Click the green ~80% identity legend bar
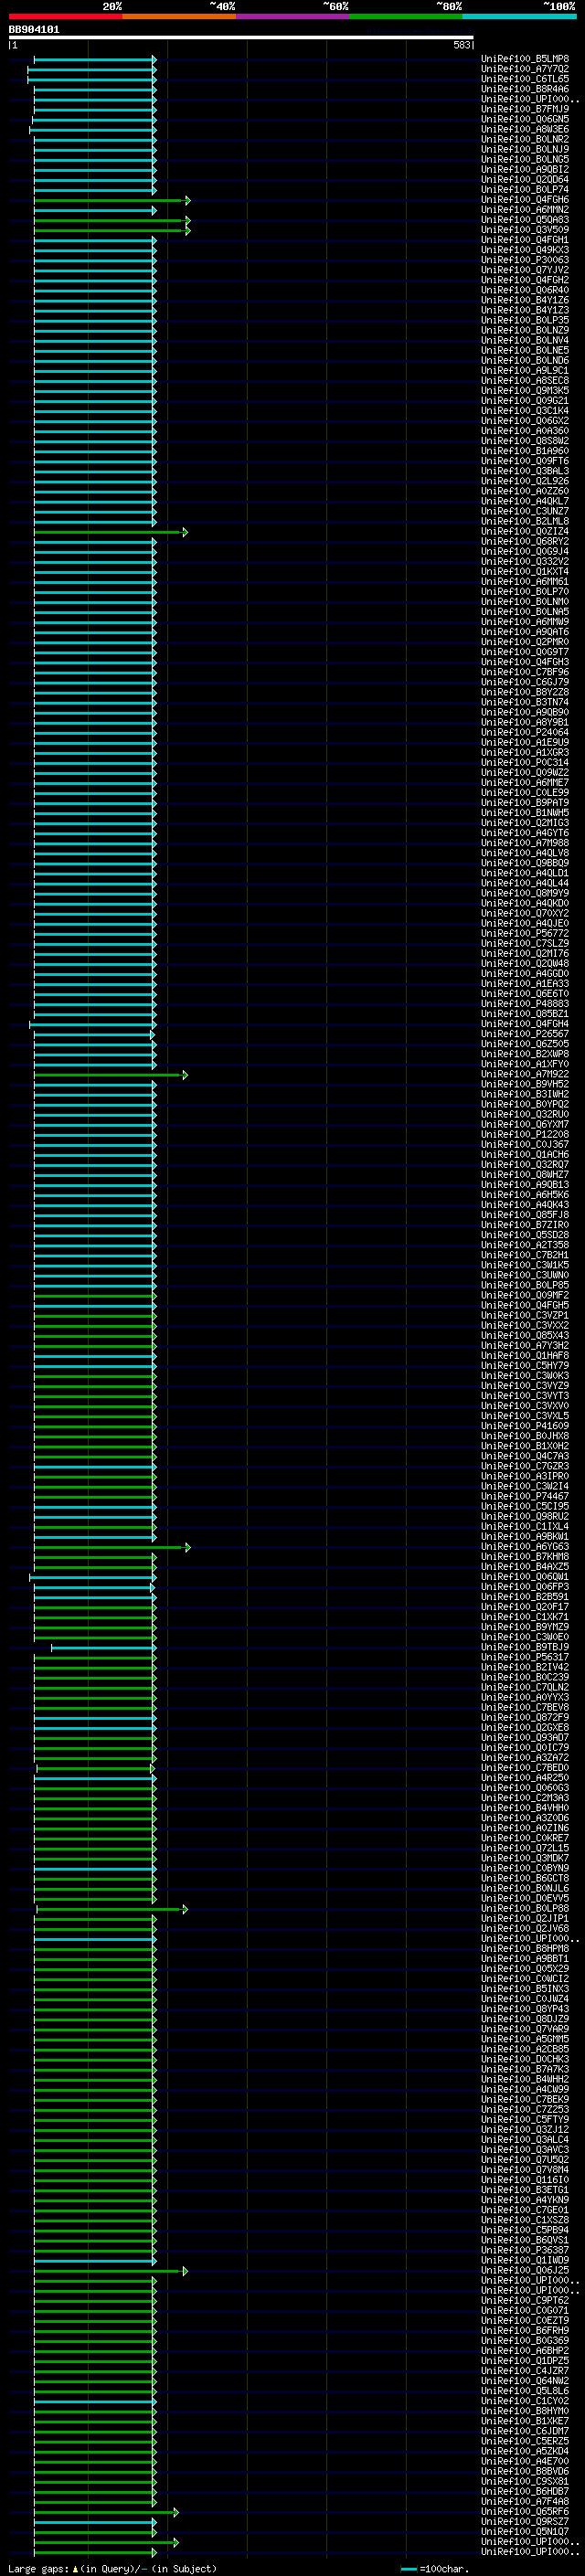The image size is (585, 2576). [406, 16]
